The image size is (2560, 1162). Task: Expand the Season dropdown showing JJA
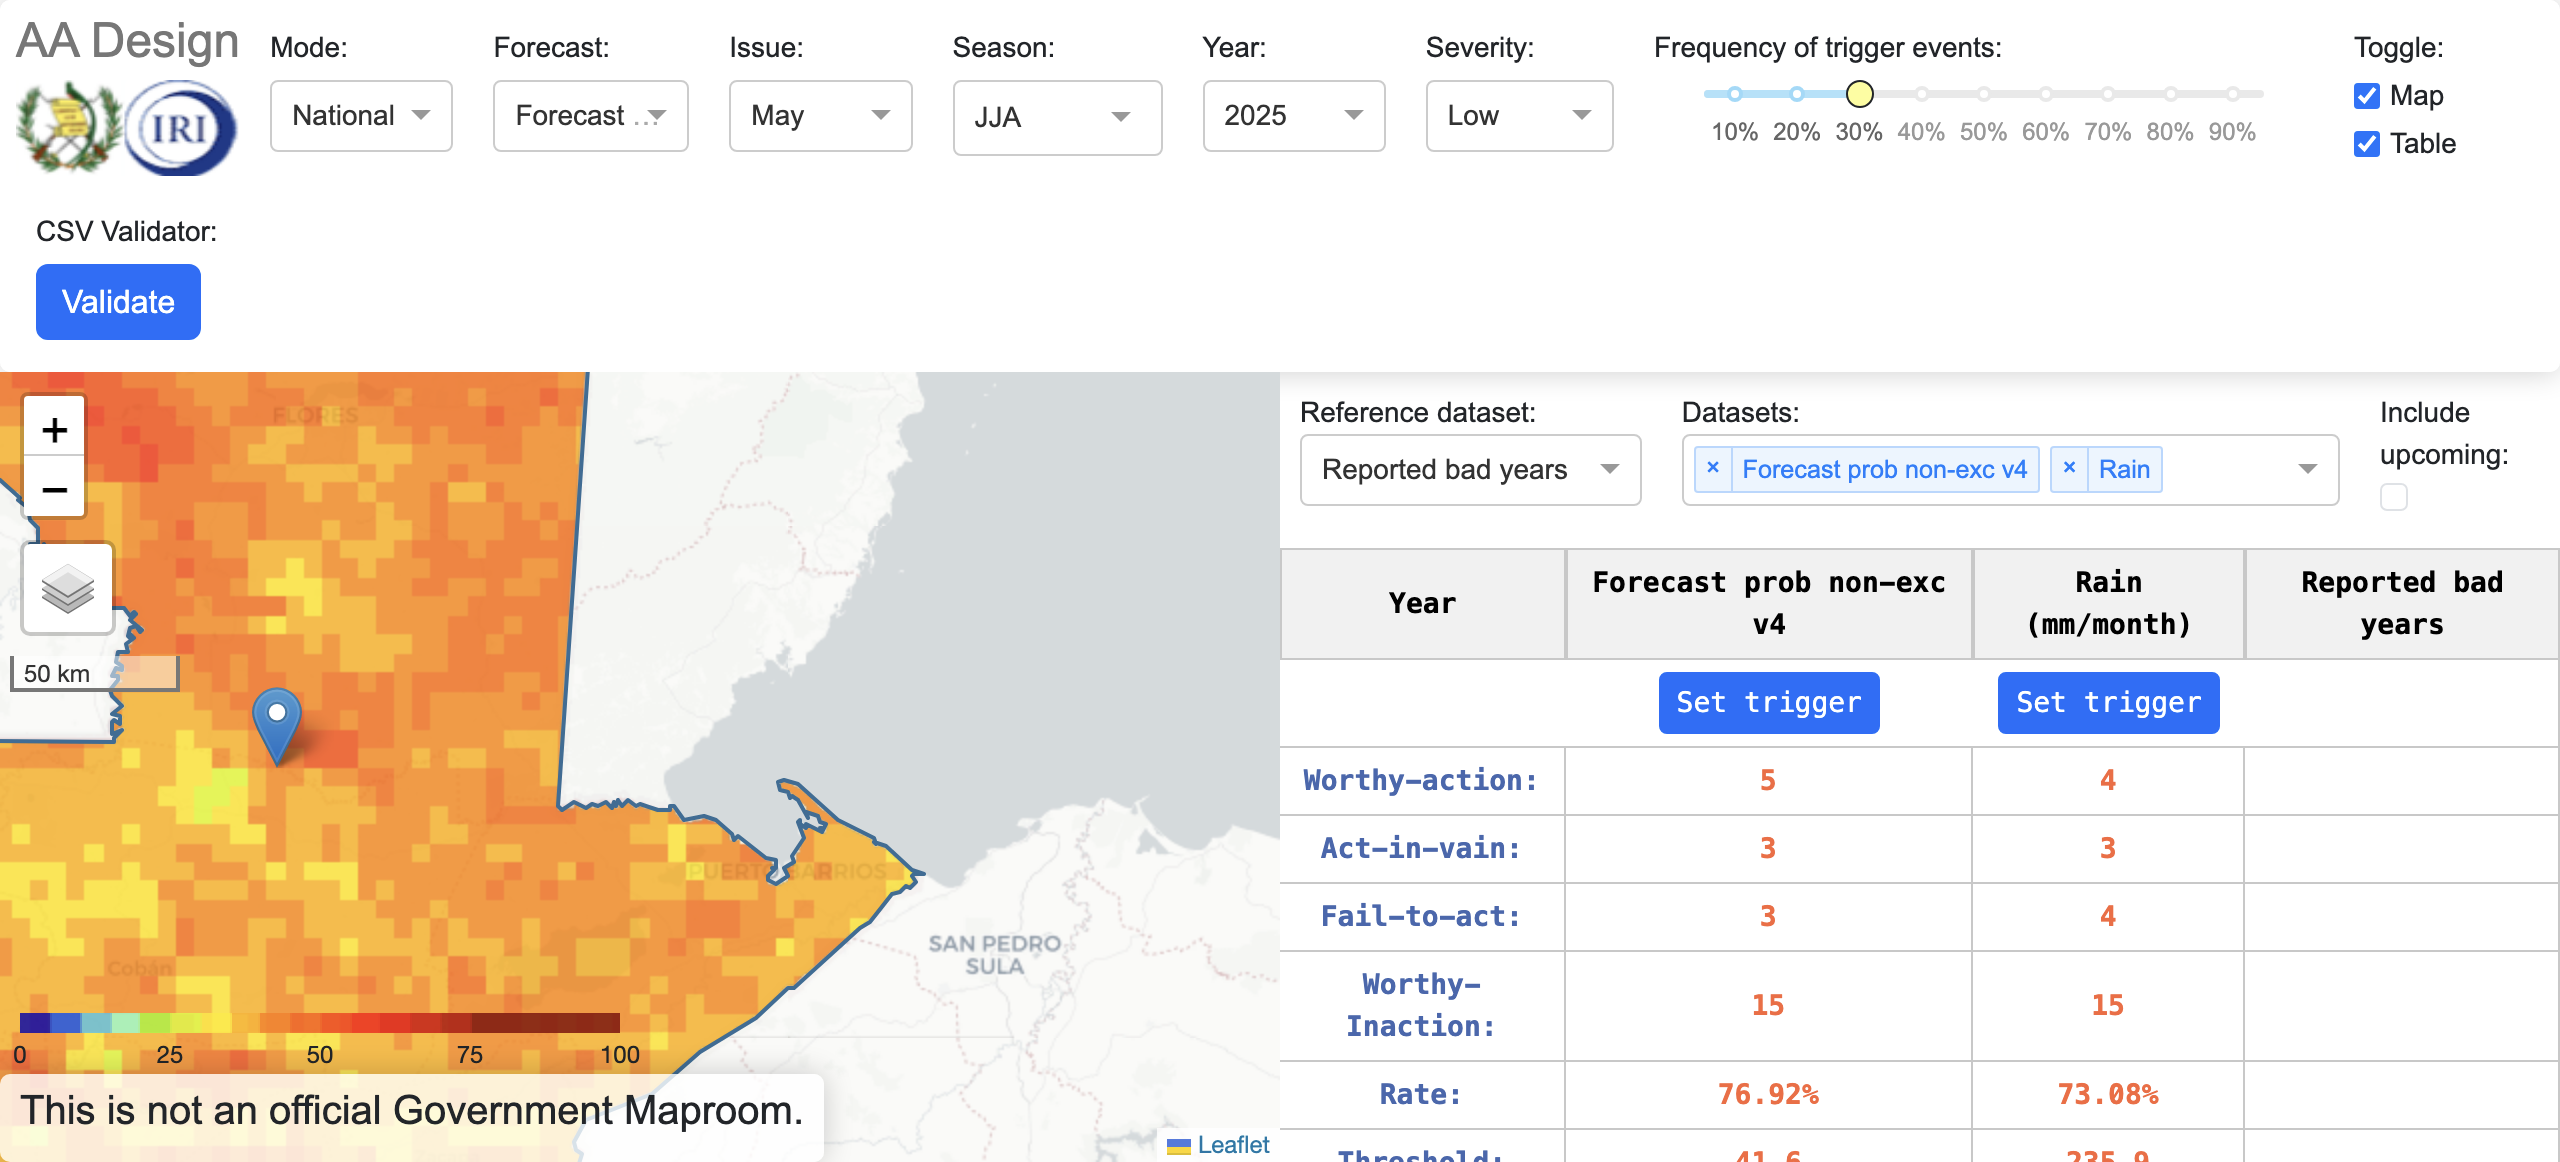click(1057, 118)
